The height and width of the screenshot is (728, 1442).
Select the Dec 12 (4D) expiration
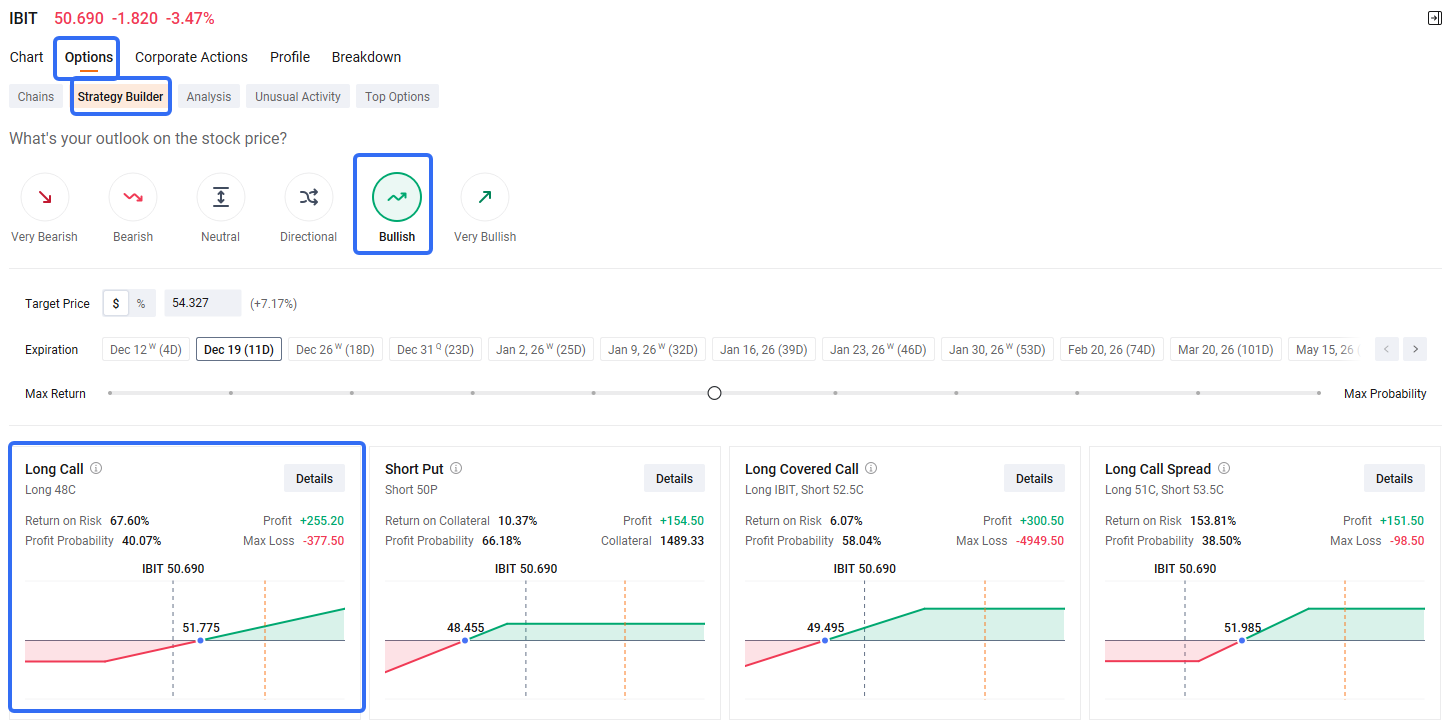tap(146, 349)
